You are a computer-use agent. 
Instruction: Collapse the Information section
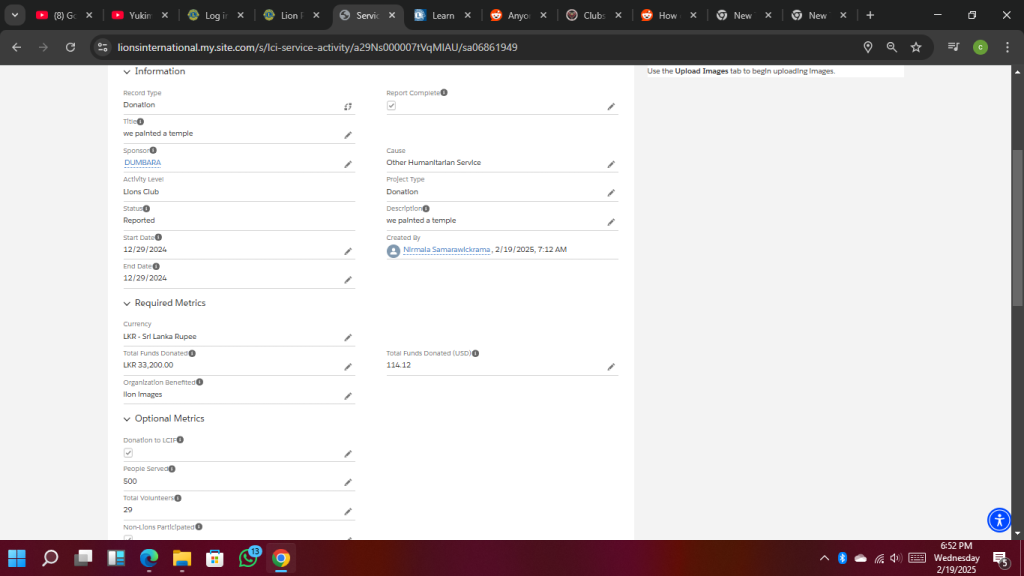pos(127,72)
